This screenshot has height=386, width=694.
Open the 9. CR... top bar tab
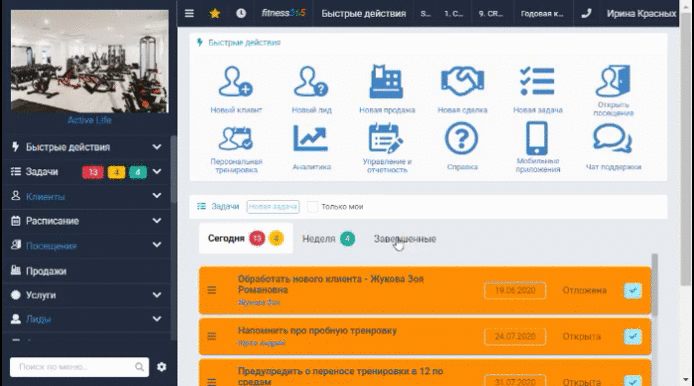[490, 14]
